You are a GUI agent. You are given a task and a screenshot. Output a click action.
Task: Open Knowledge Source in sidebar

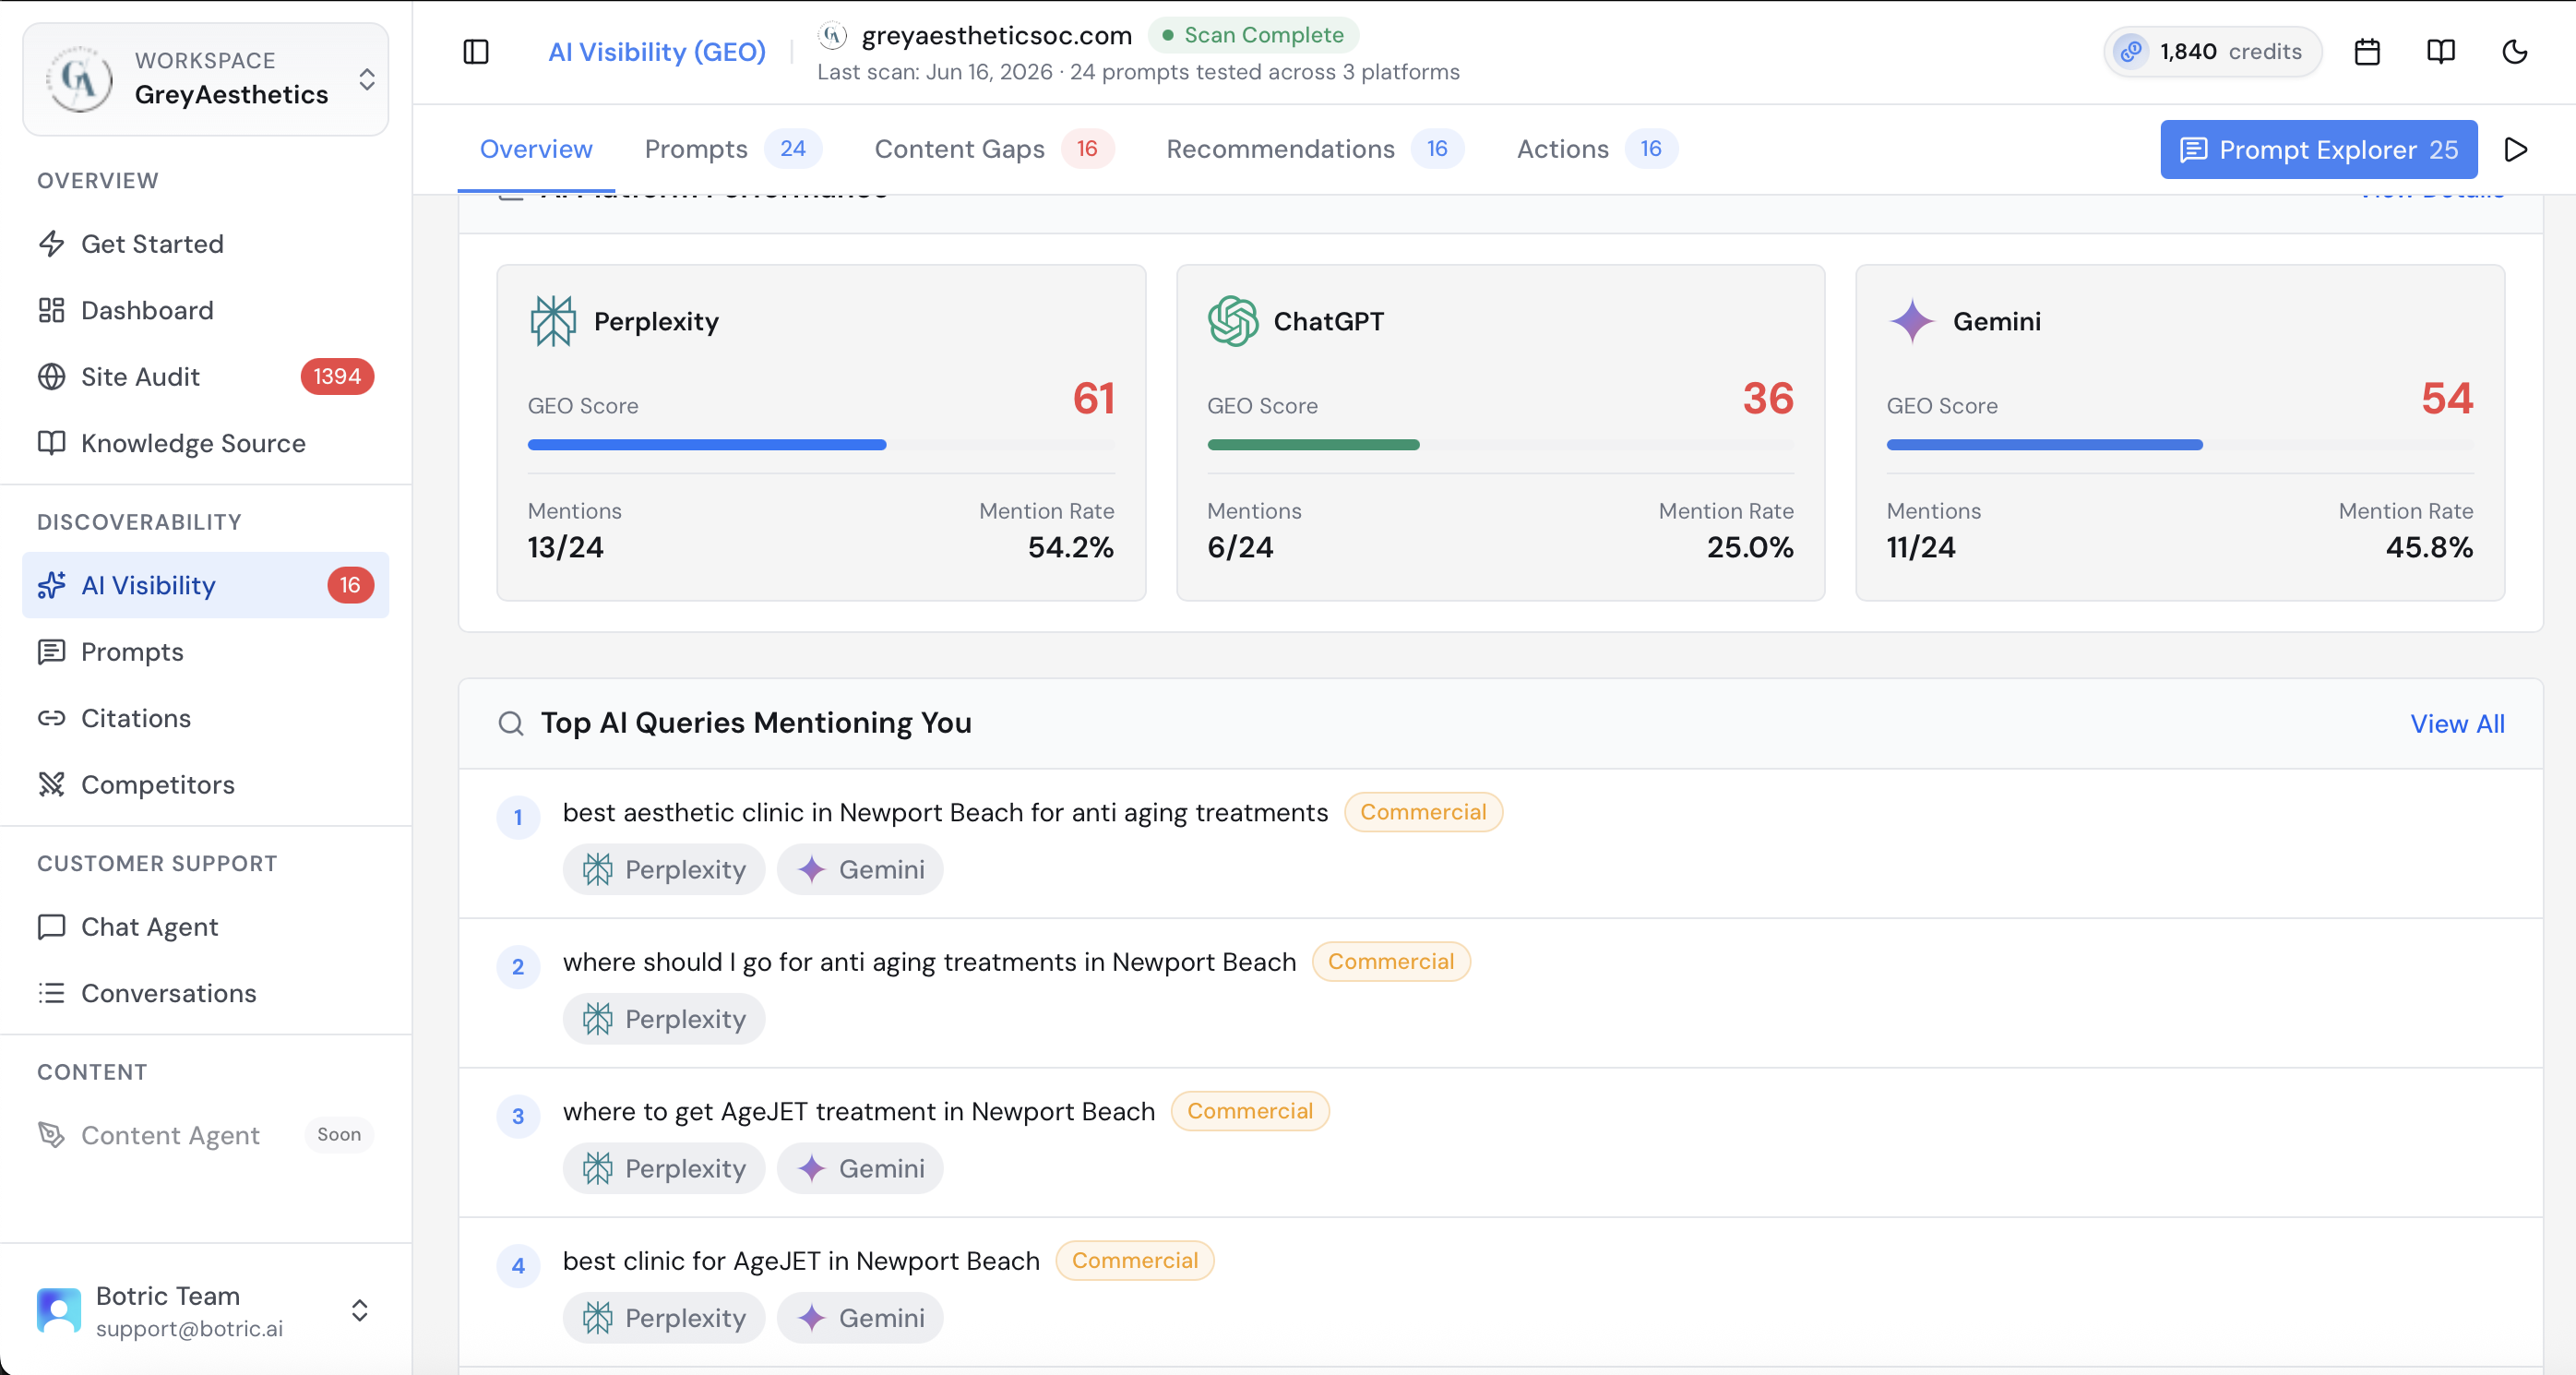[205, 443]
